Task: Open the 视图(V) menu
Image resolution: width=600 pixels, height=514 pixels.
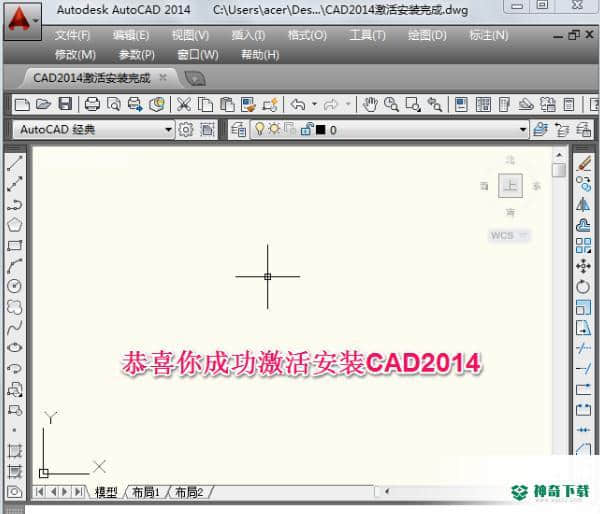Action: (x=190, y=36)
